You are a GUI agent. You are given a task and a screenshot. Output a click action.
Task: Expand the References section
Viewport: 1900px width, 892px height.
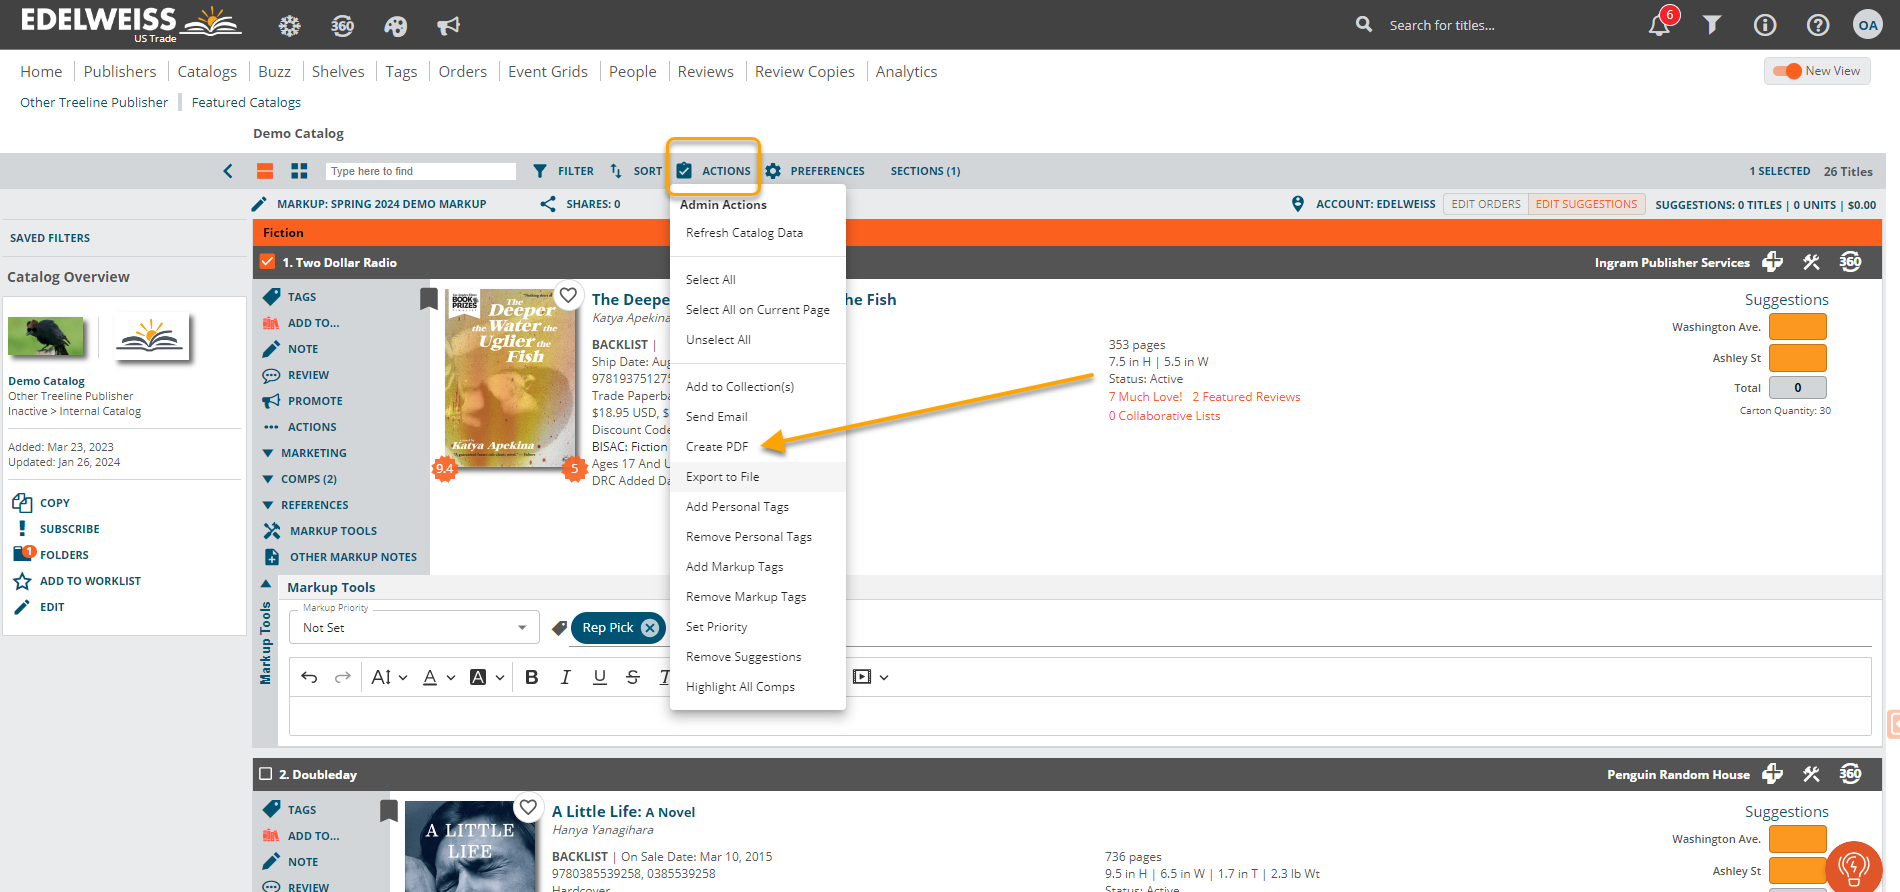pos(306,505)
